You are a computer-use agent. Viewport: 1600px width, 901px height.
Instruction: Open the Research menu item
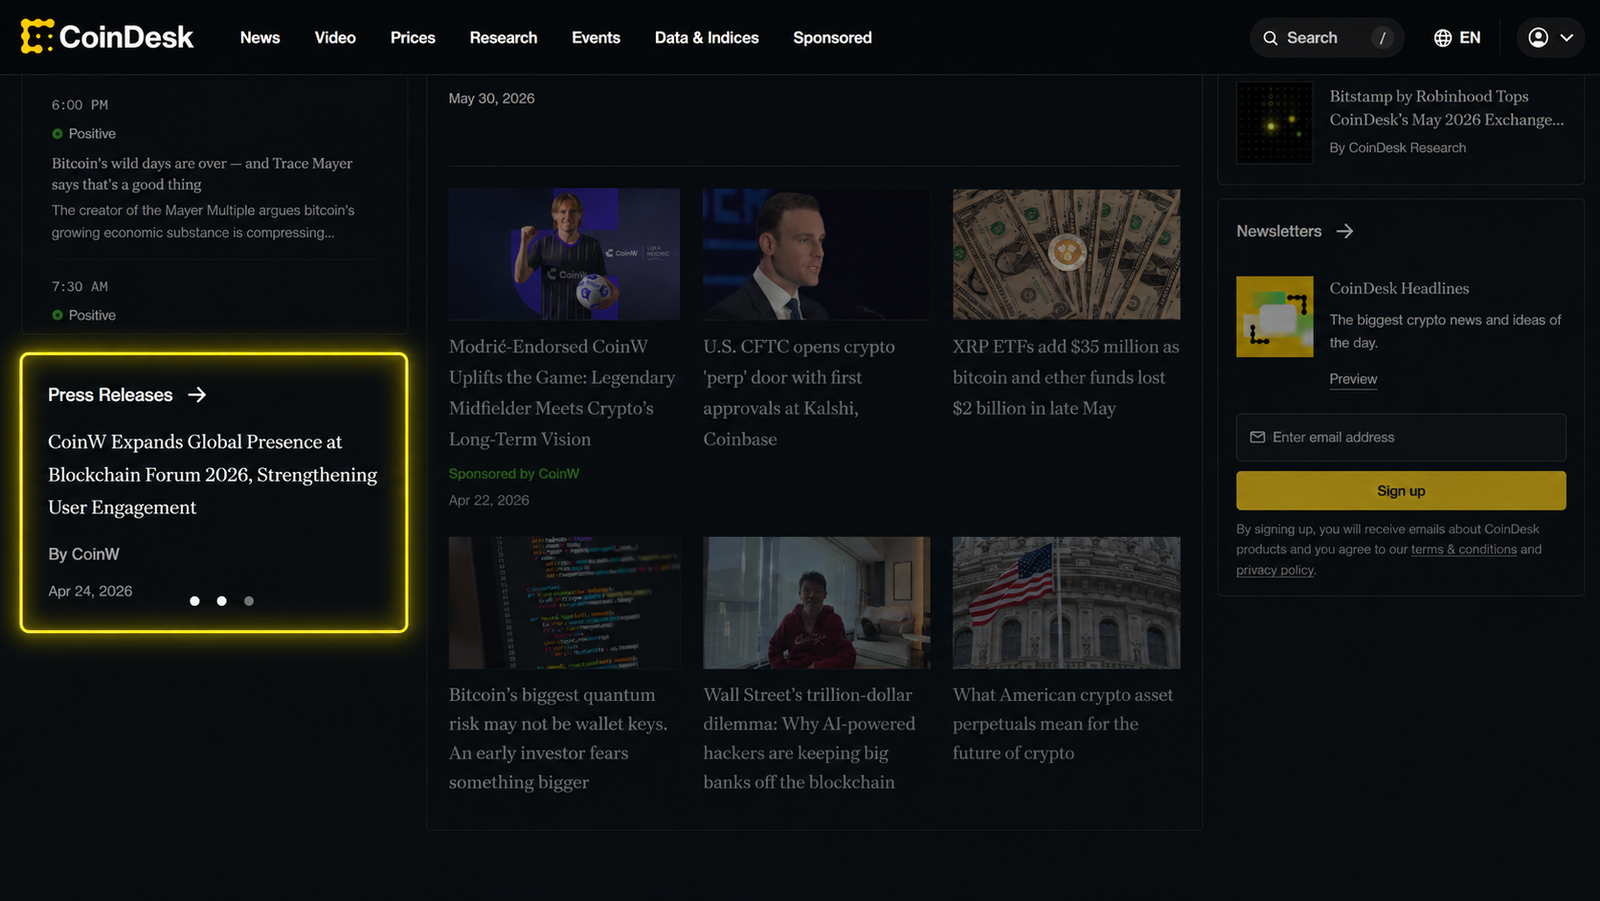(503, 38)
